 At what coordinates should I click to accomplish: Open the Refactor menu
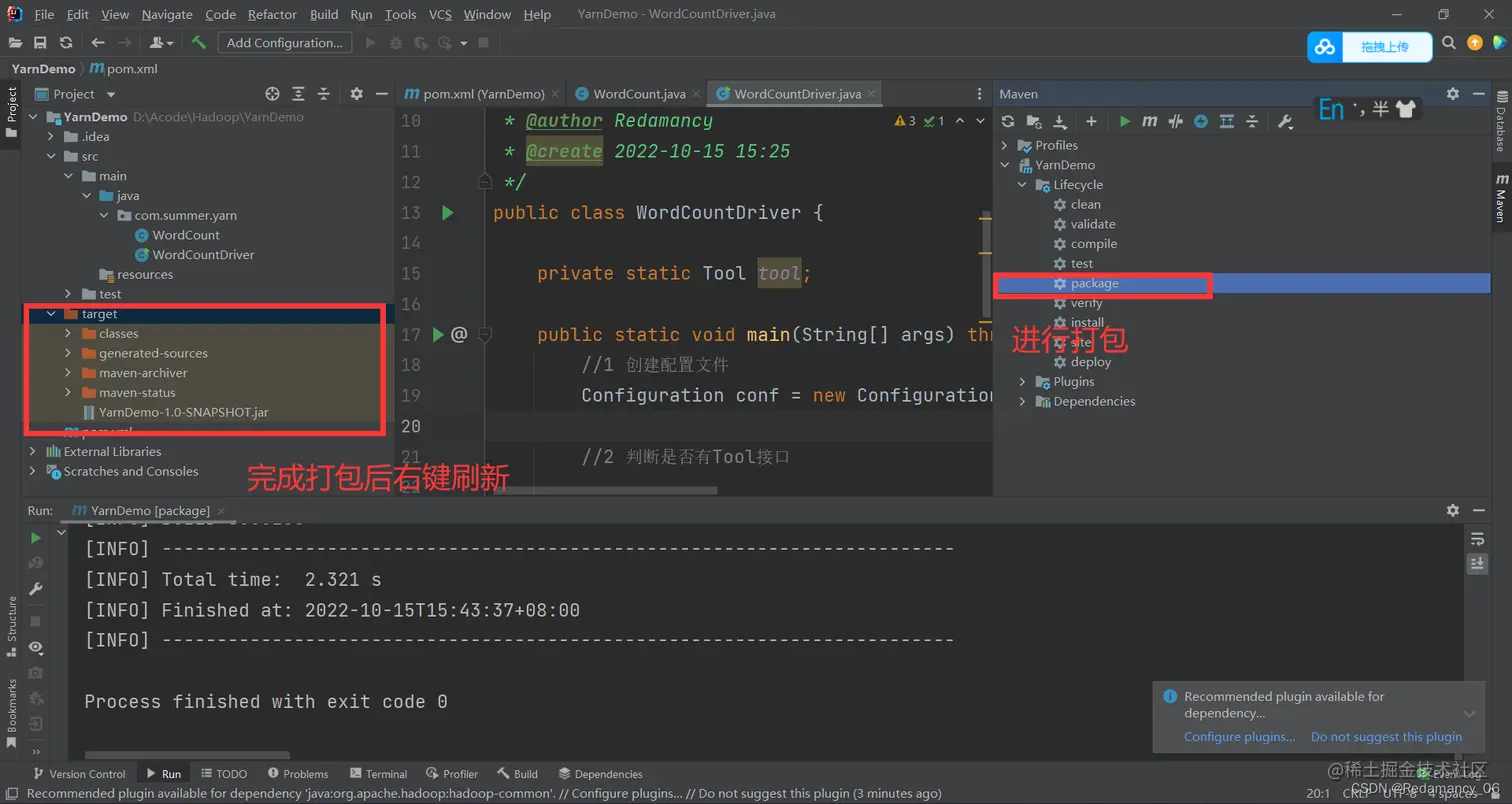click(x=273, y=14)
